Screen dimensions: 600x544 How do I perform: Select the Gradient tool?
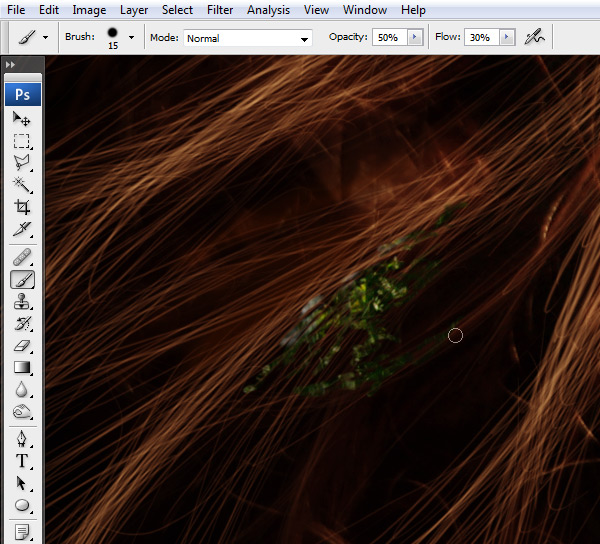click(22, 368)
